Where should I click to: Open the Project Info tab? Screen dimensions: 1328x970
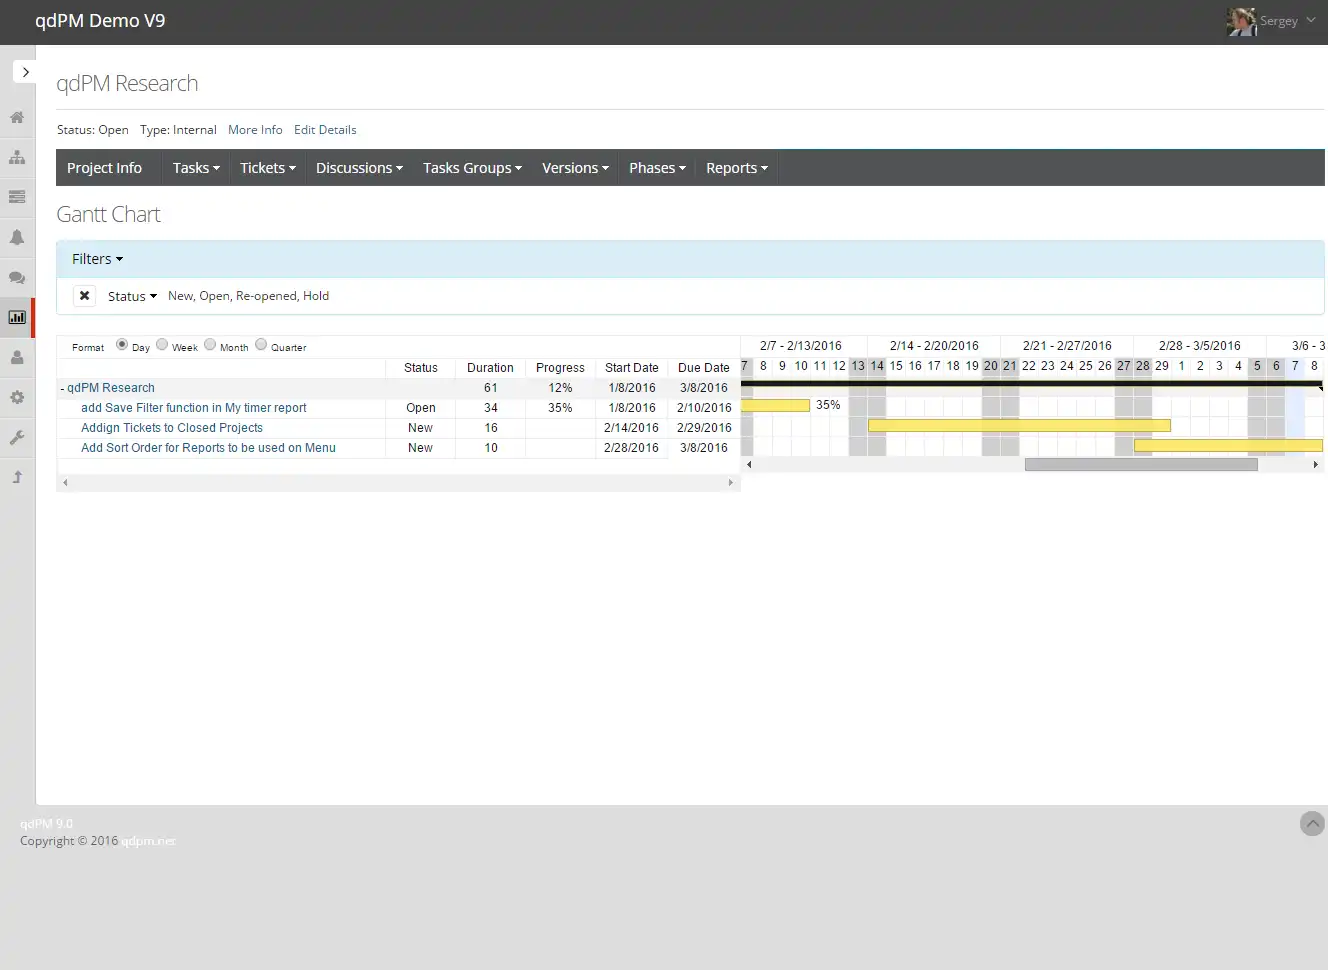pos(104,168)
